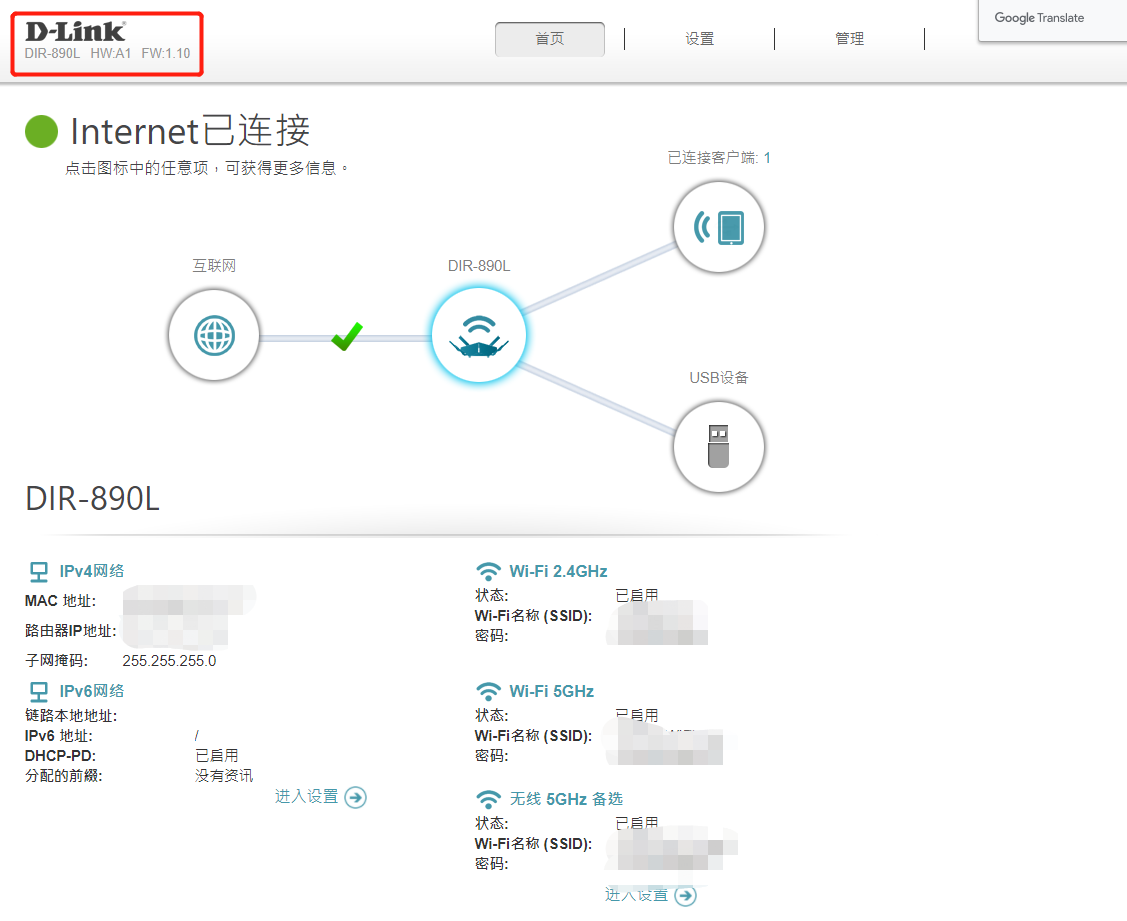This screenshot has width=1127, height=921.
Task: Click the 没有资讯 assigned prefix value
Action: (224, 776)
